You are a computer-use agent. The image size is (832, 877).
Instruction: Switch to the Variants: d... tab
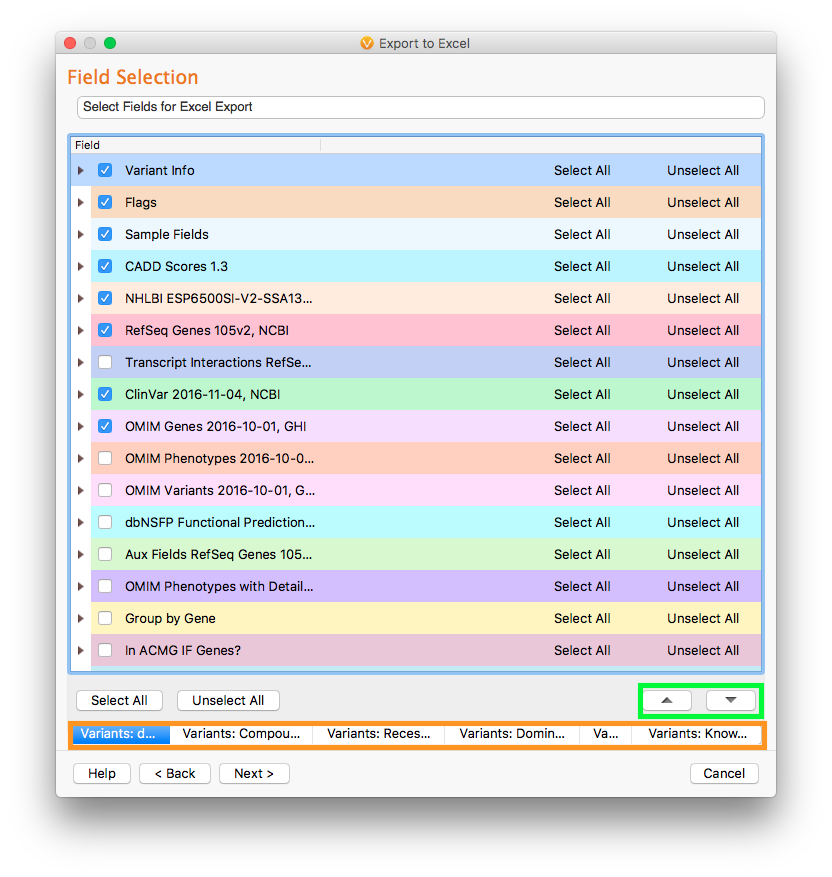point(121,734)
